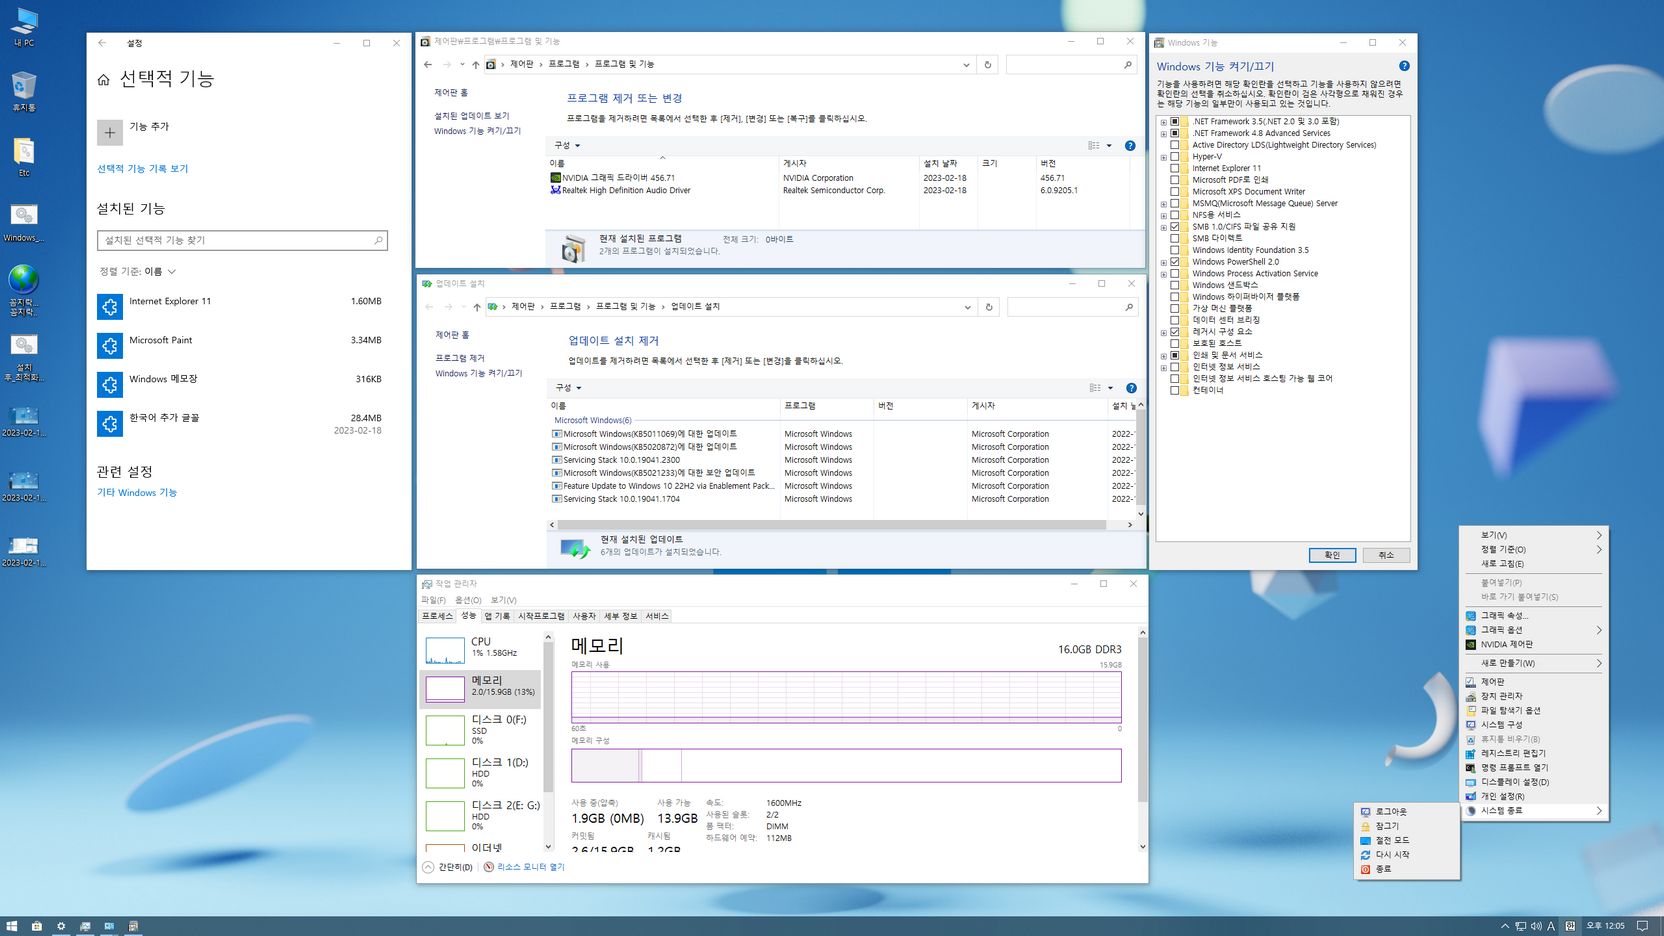
Task: Switch to 프로세스 tab in 작업 관리자
Action: pos(437,616)
